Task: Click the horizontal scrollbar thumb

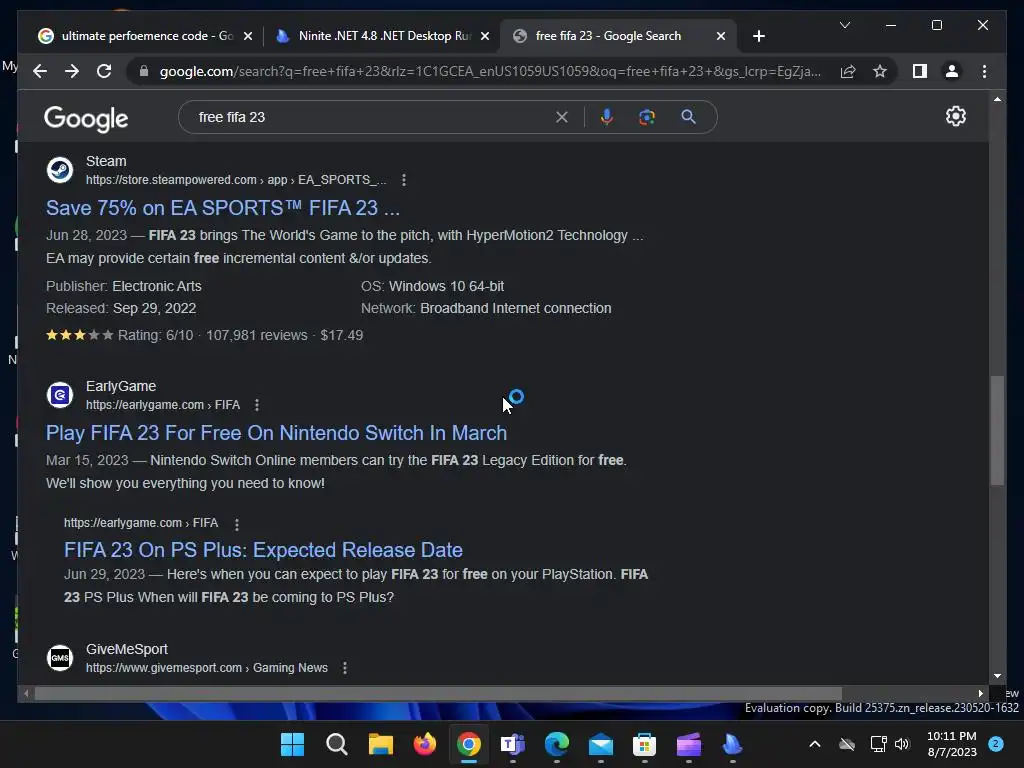Action: click(438, 694)
